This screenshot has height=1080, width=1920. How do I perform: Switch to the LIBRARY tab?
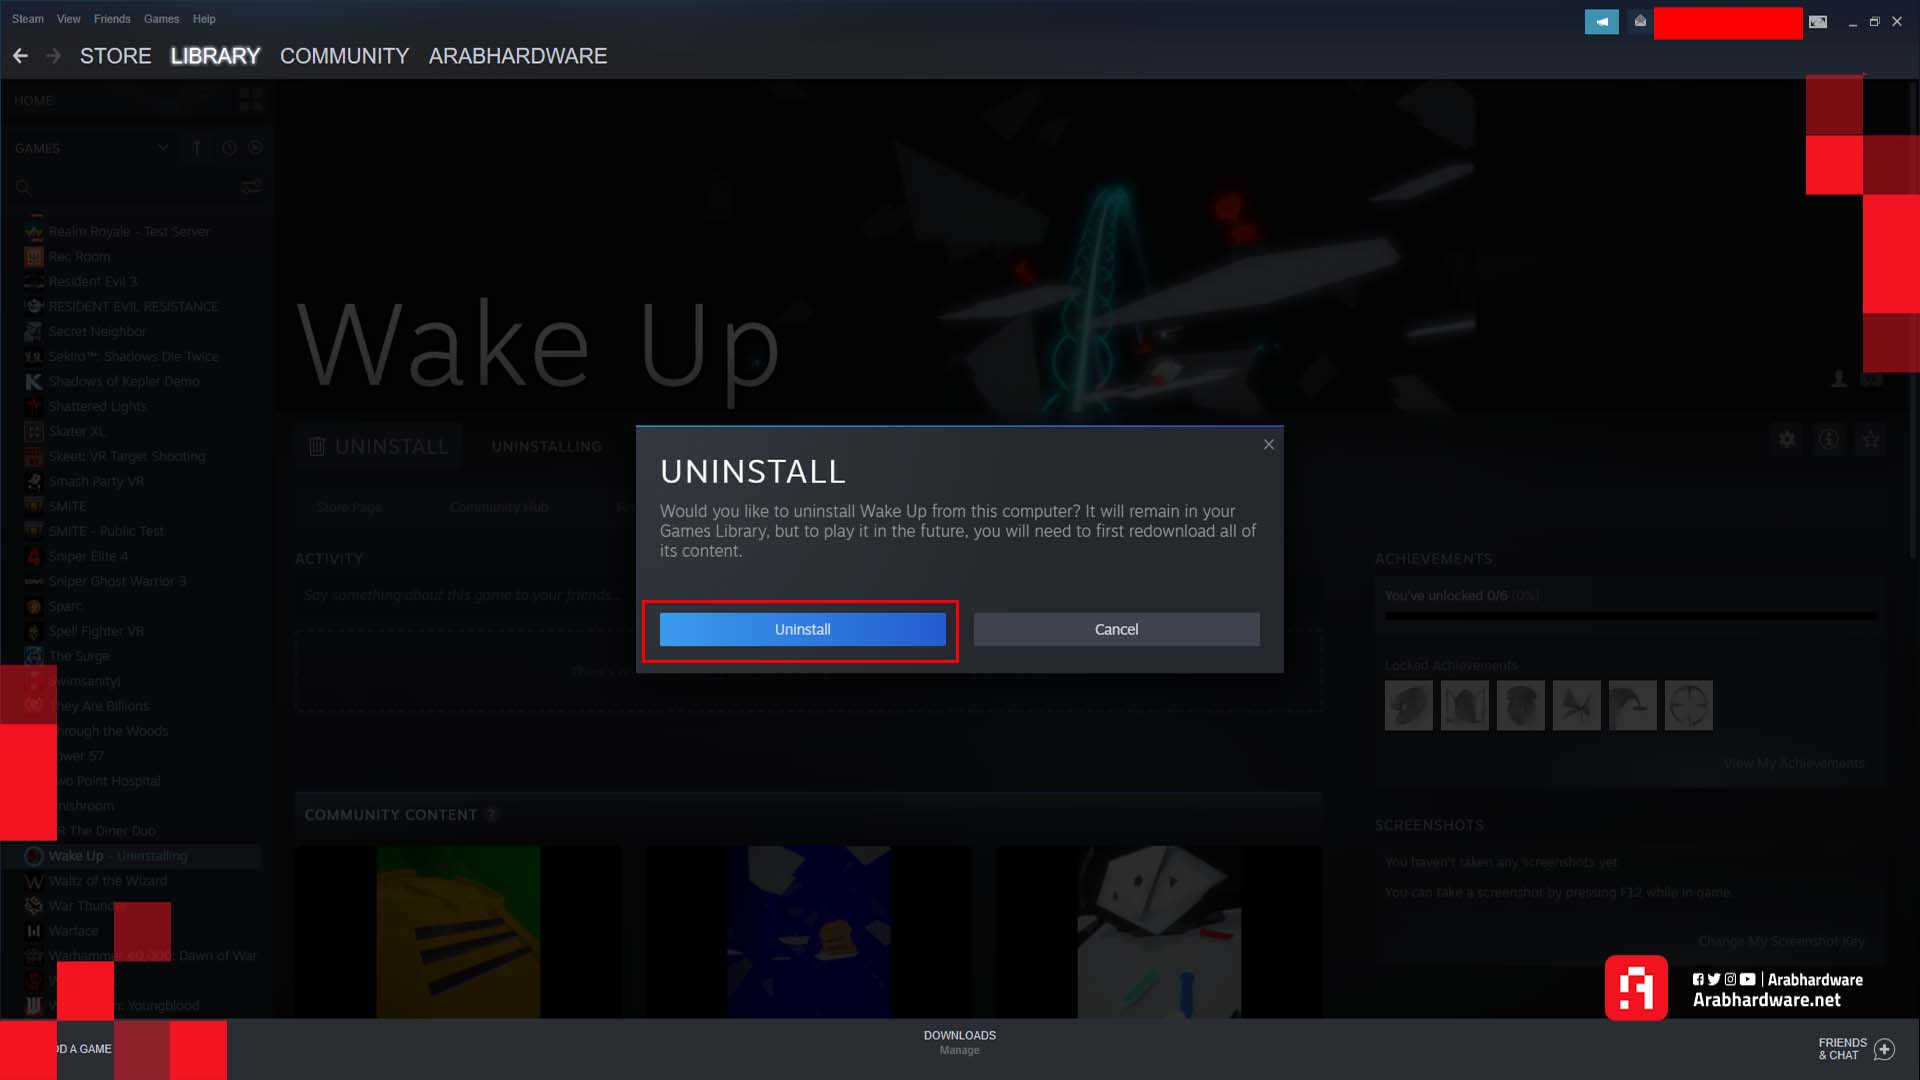click(215, 56)
